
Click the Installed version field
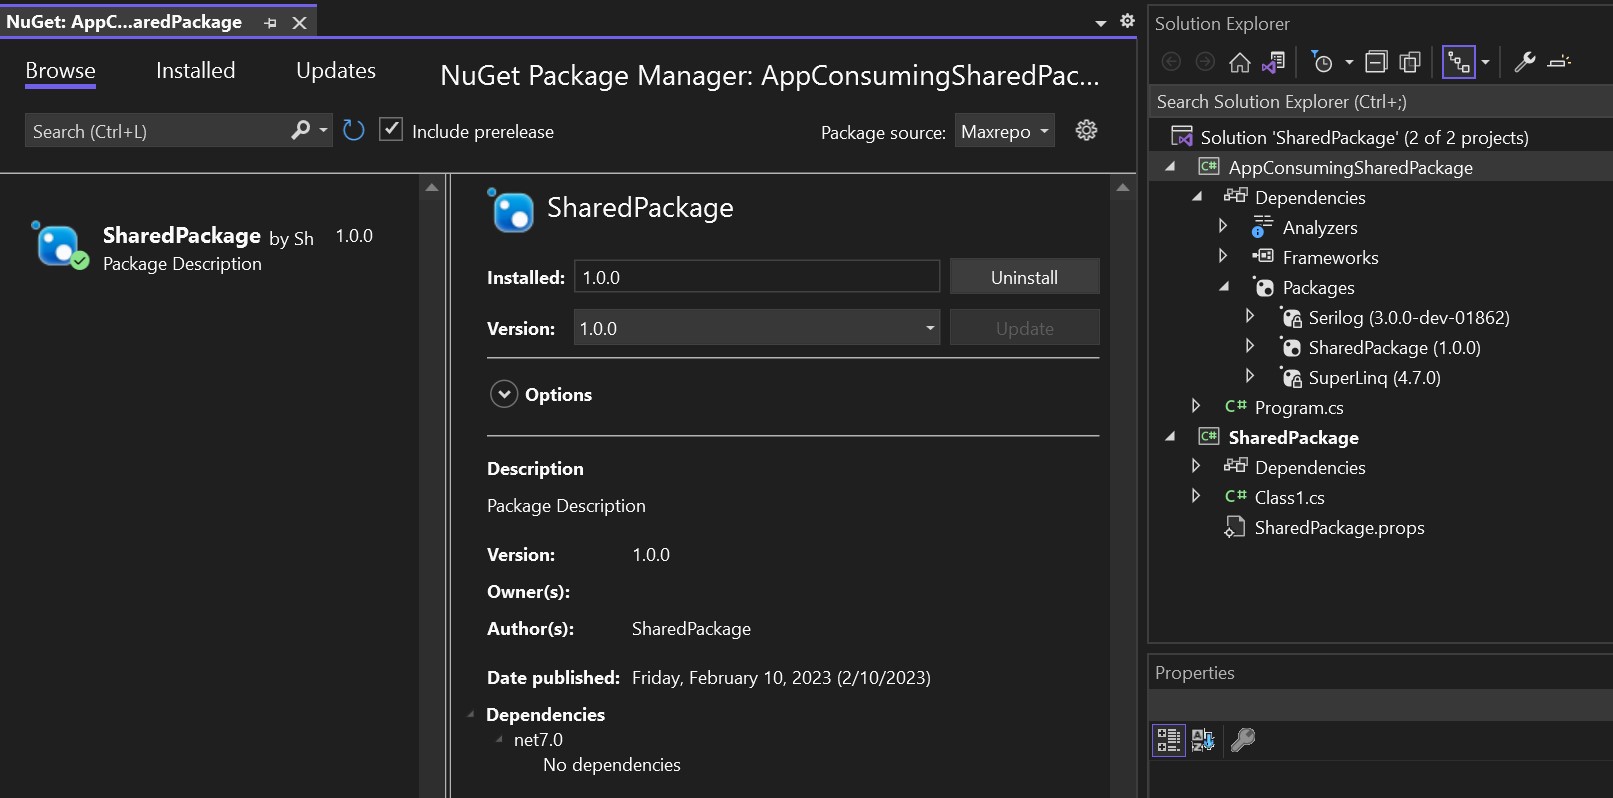[757, 277]
